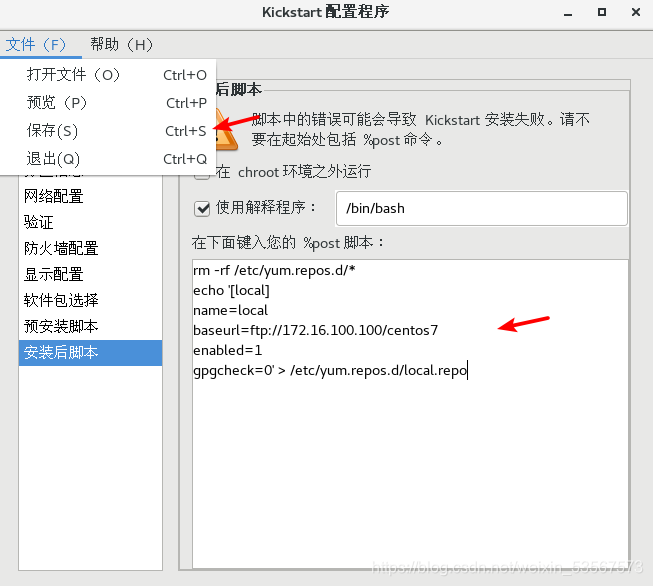Click the line 'rm -rf /etc/yum.repos.d/*'
653x586 pixels.
click(x=274, y=270)
